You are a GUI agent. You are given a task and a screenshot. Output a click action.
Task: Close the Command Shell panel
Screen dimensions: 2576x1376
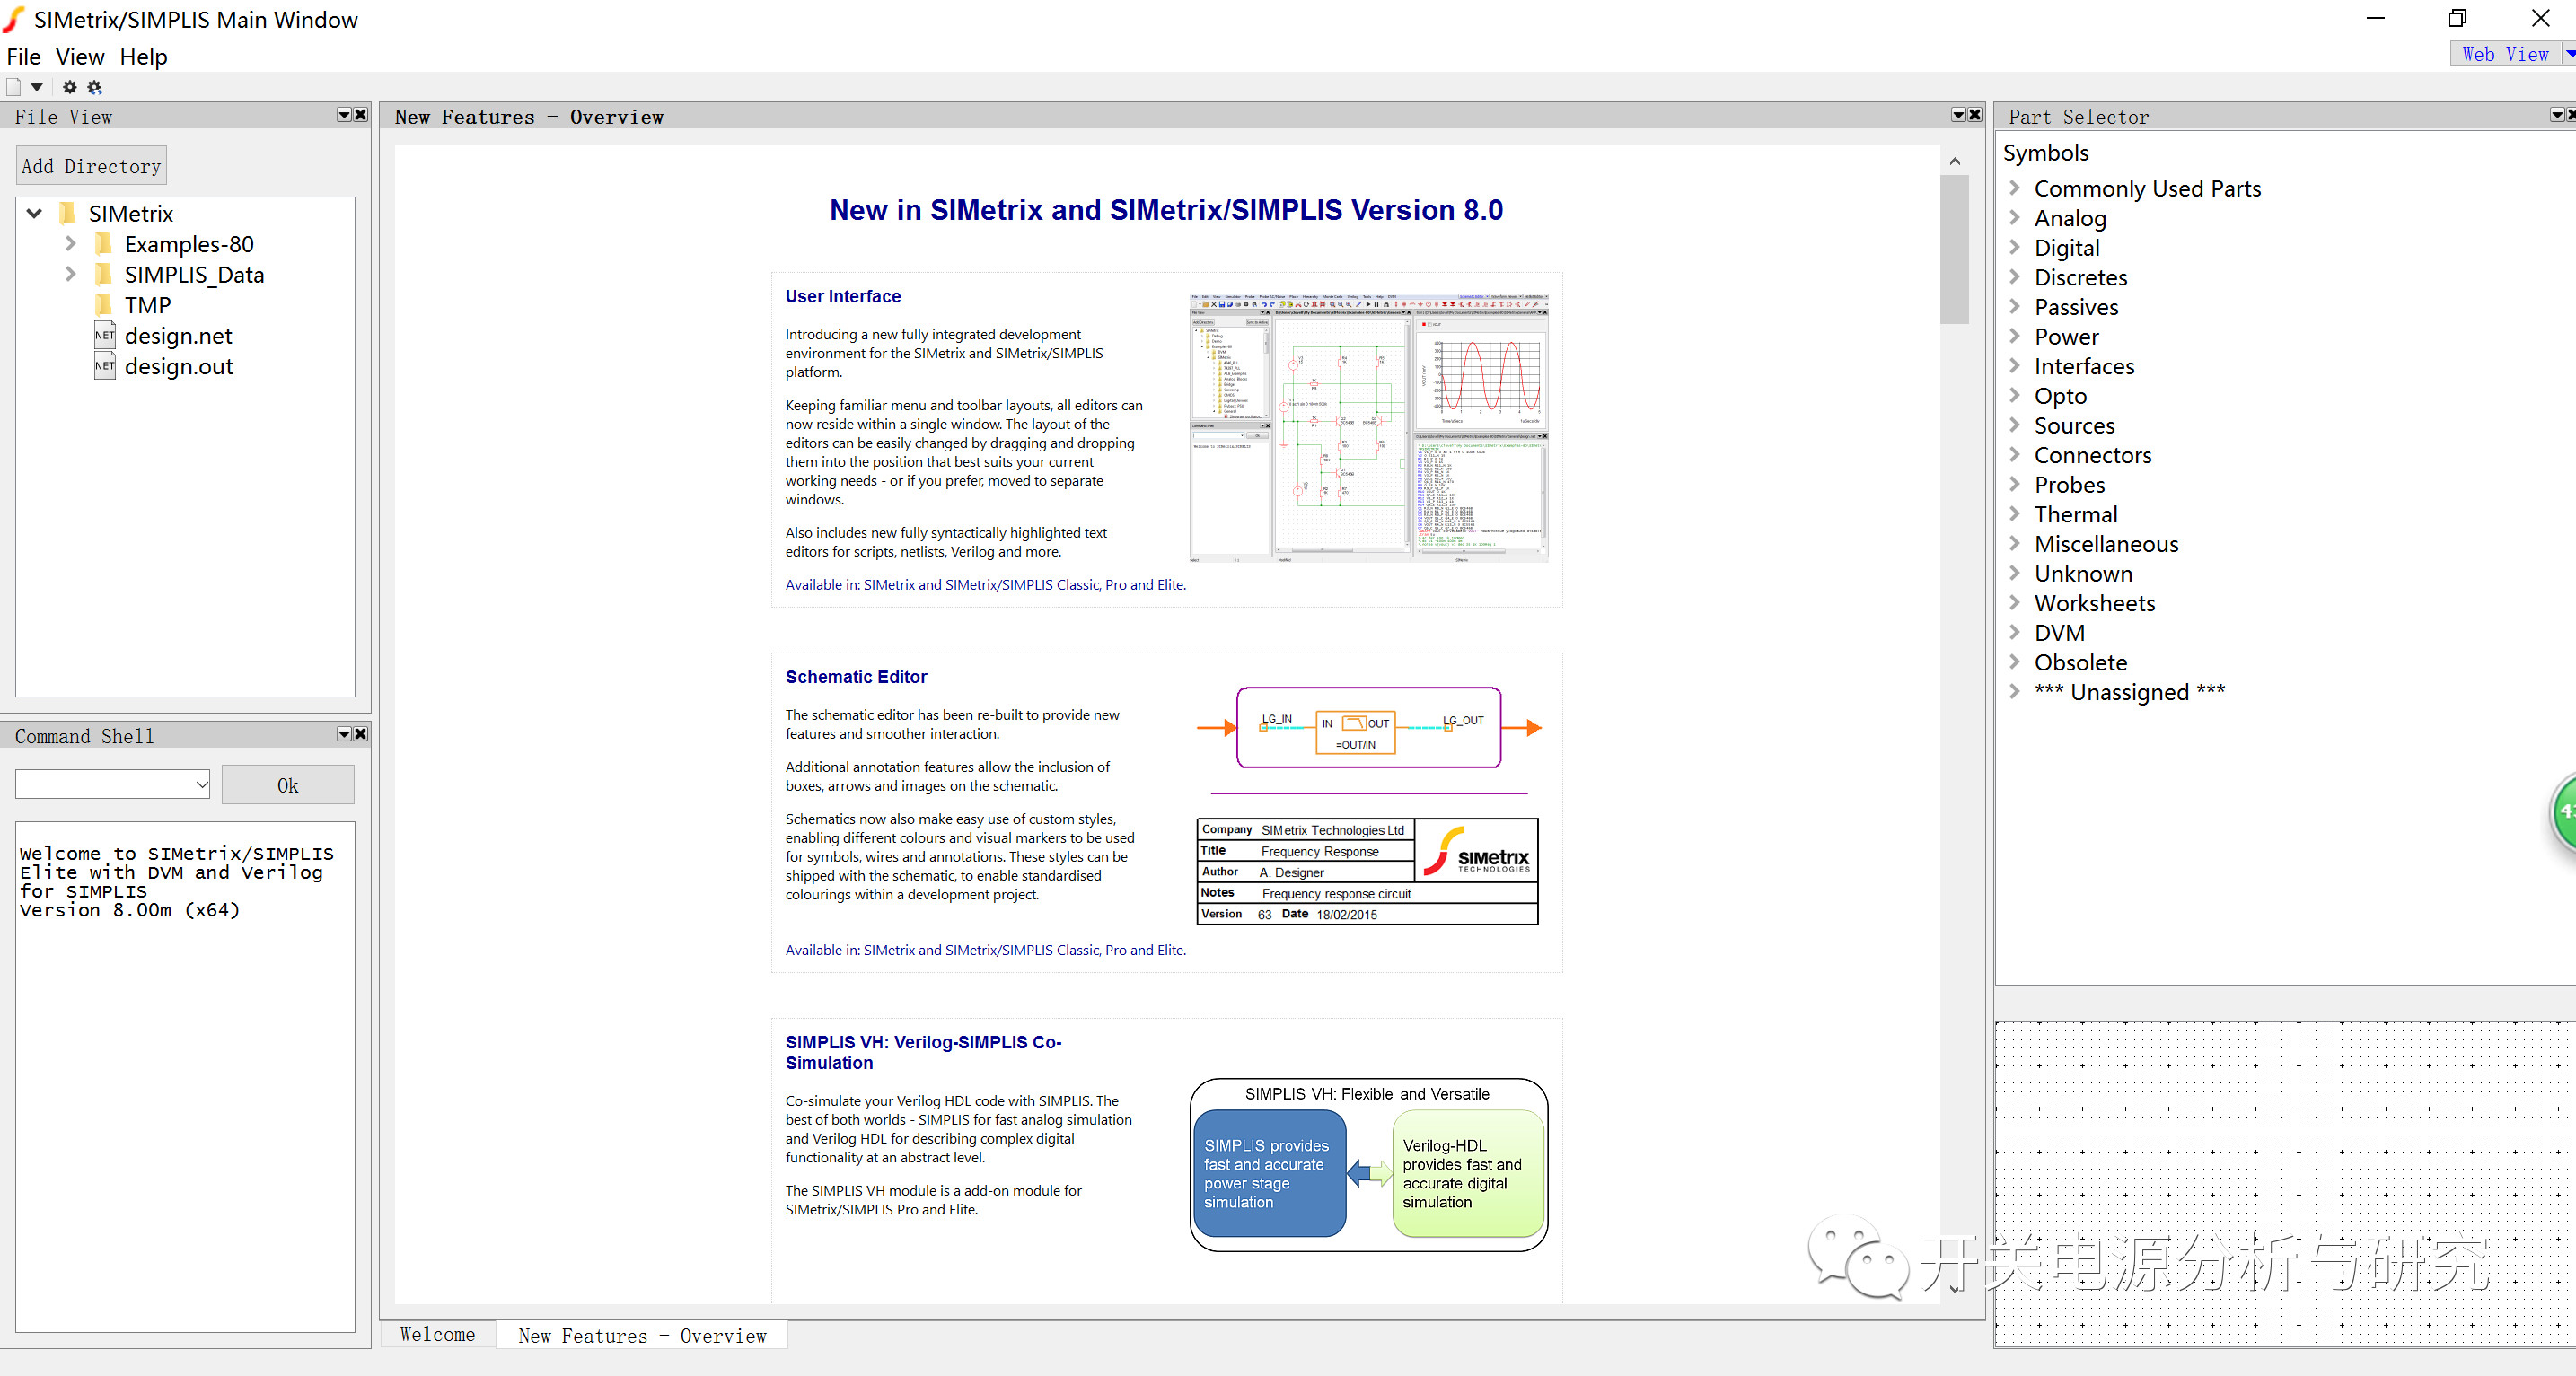pyautogui.click(x=361, y=734)
